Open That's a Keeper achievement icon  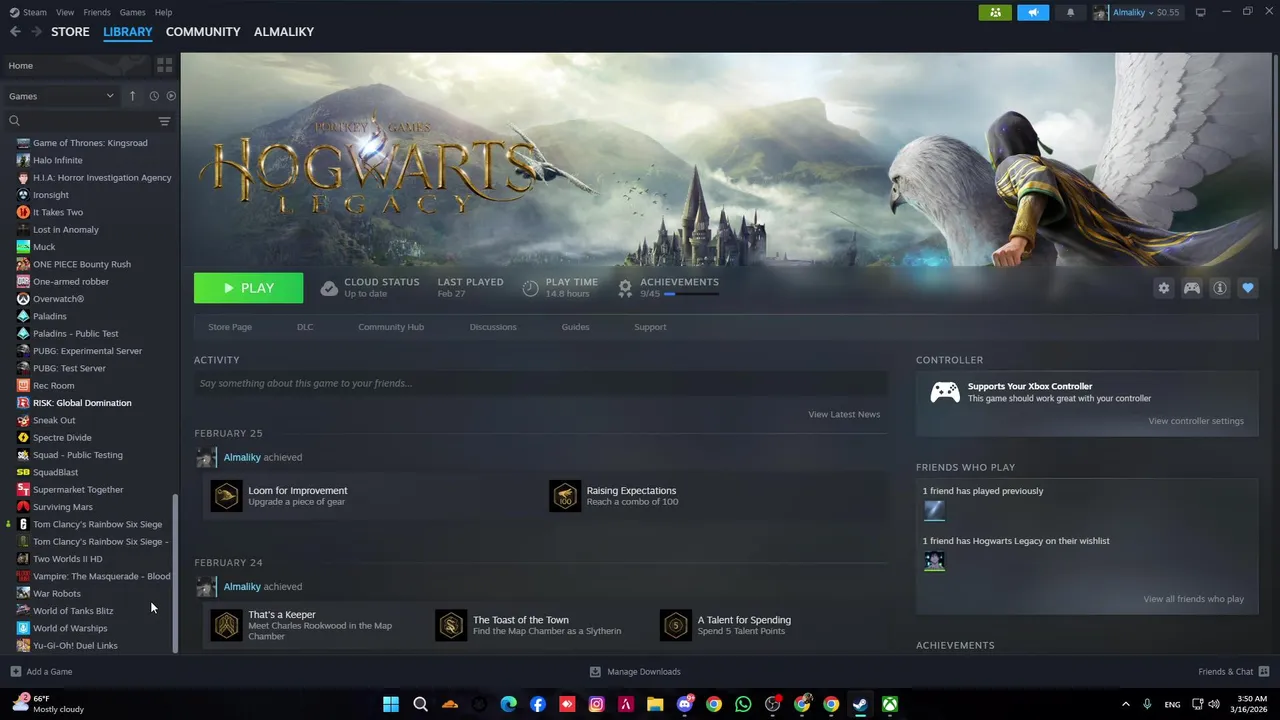(227, 625)
